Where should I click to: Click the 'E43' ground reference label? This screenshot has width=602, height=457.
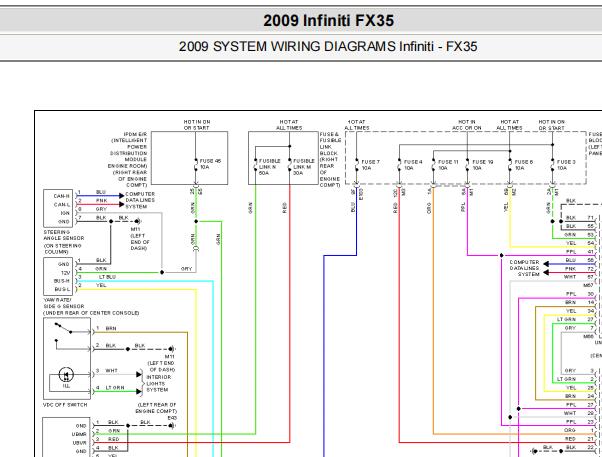[172, 418]
